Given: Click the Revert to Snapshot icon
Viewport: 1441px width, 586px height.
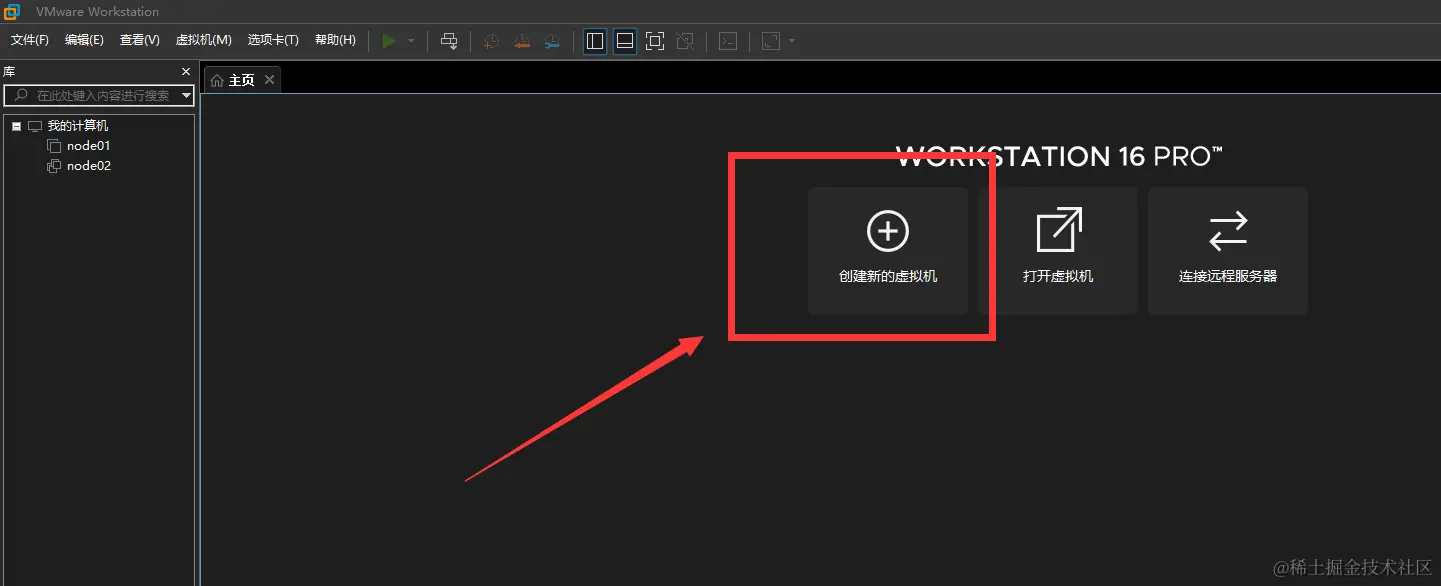Looking at the screenshot, I should 522,41.
